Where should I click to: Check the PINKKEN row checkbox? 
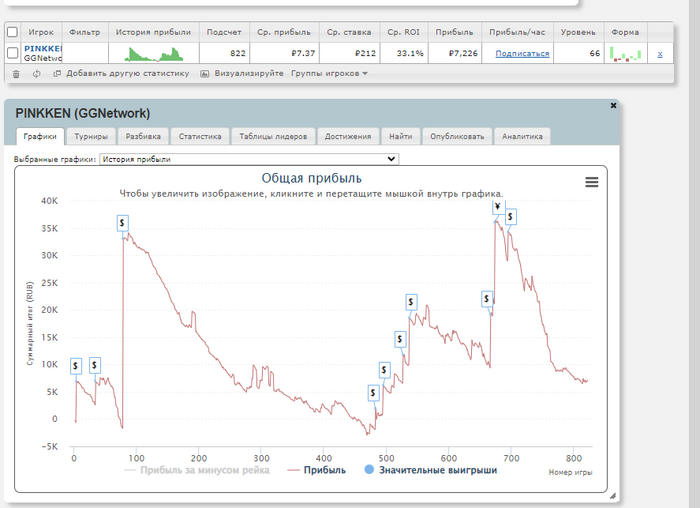(12, 53)
